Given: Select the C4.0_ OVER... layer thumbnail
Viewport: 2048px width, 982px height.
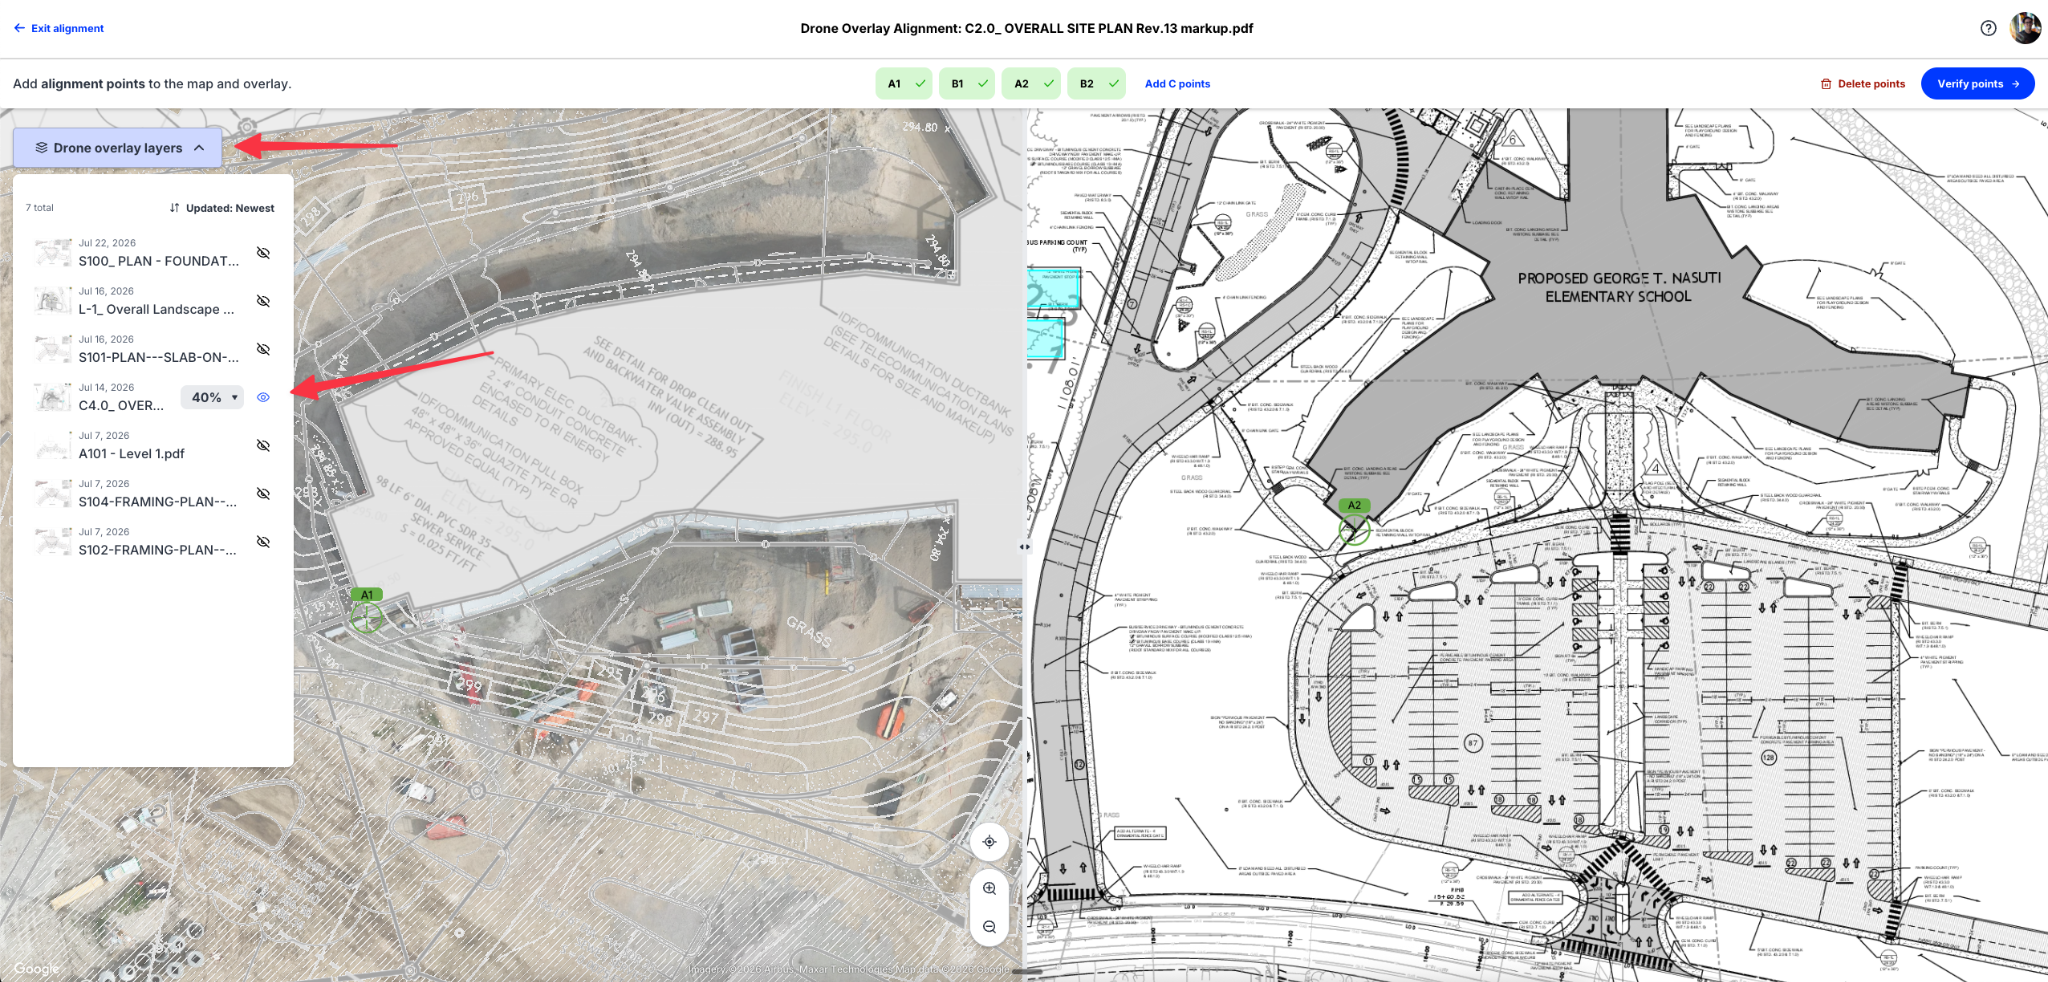Looking at the screenshot, I should [52, 397].
